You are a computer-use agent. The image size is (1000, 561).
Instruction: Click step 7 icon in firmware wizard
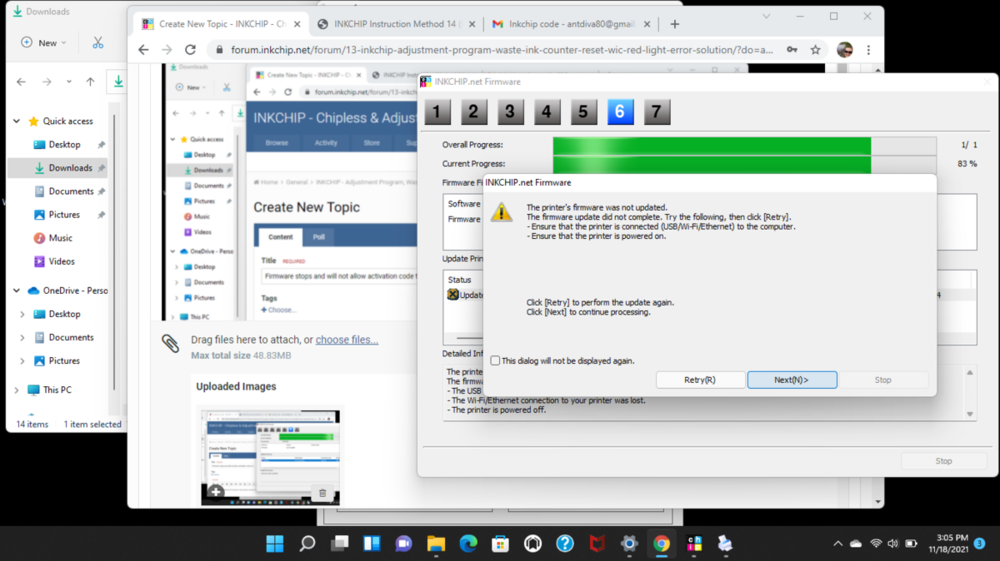pos(655,112)
